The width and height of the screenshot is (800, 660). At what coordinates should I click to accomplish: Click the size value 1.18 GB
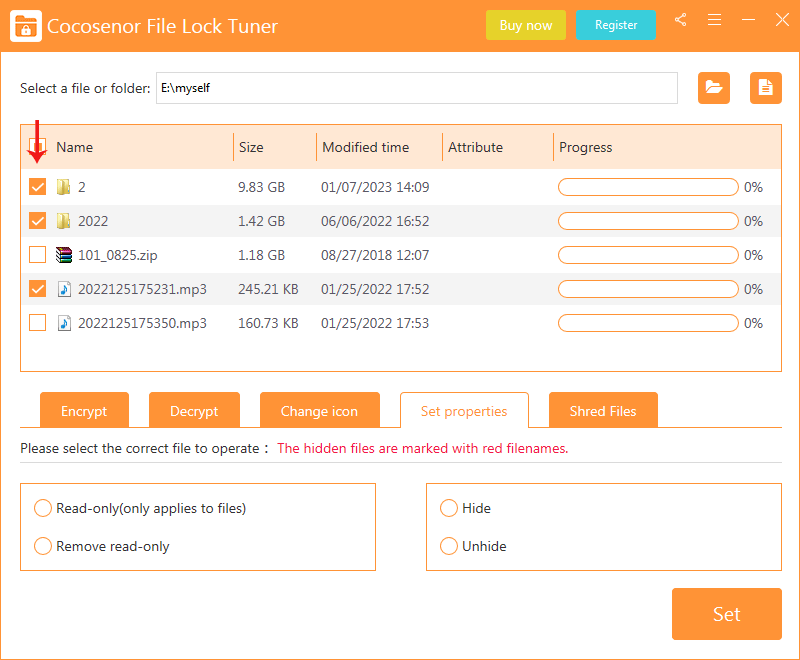[x=261, y=255]
